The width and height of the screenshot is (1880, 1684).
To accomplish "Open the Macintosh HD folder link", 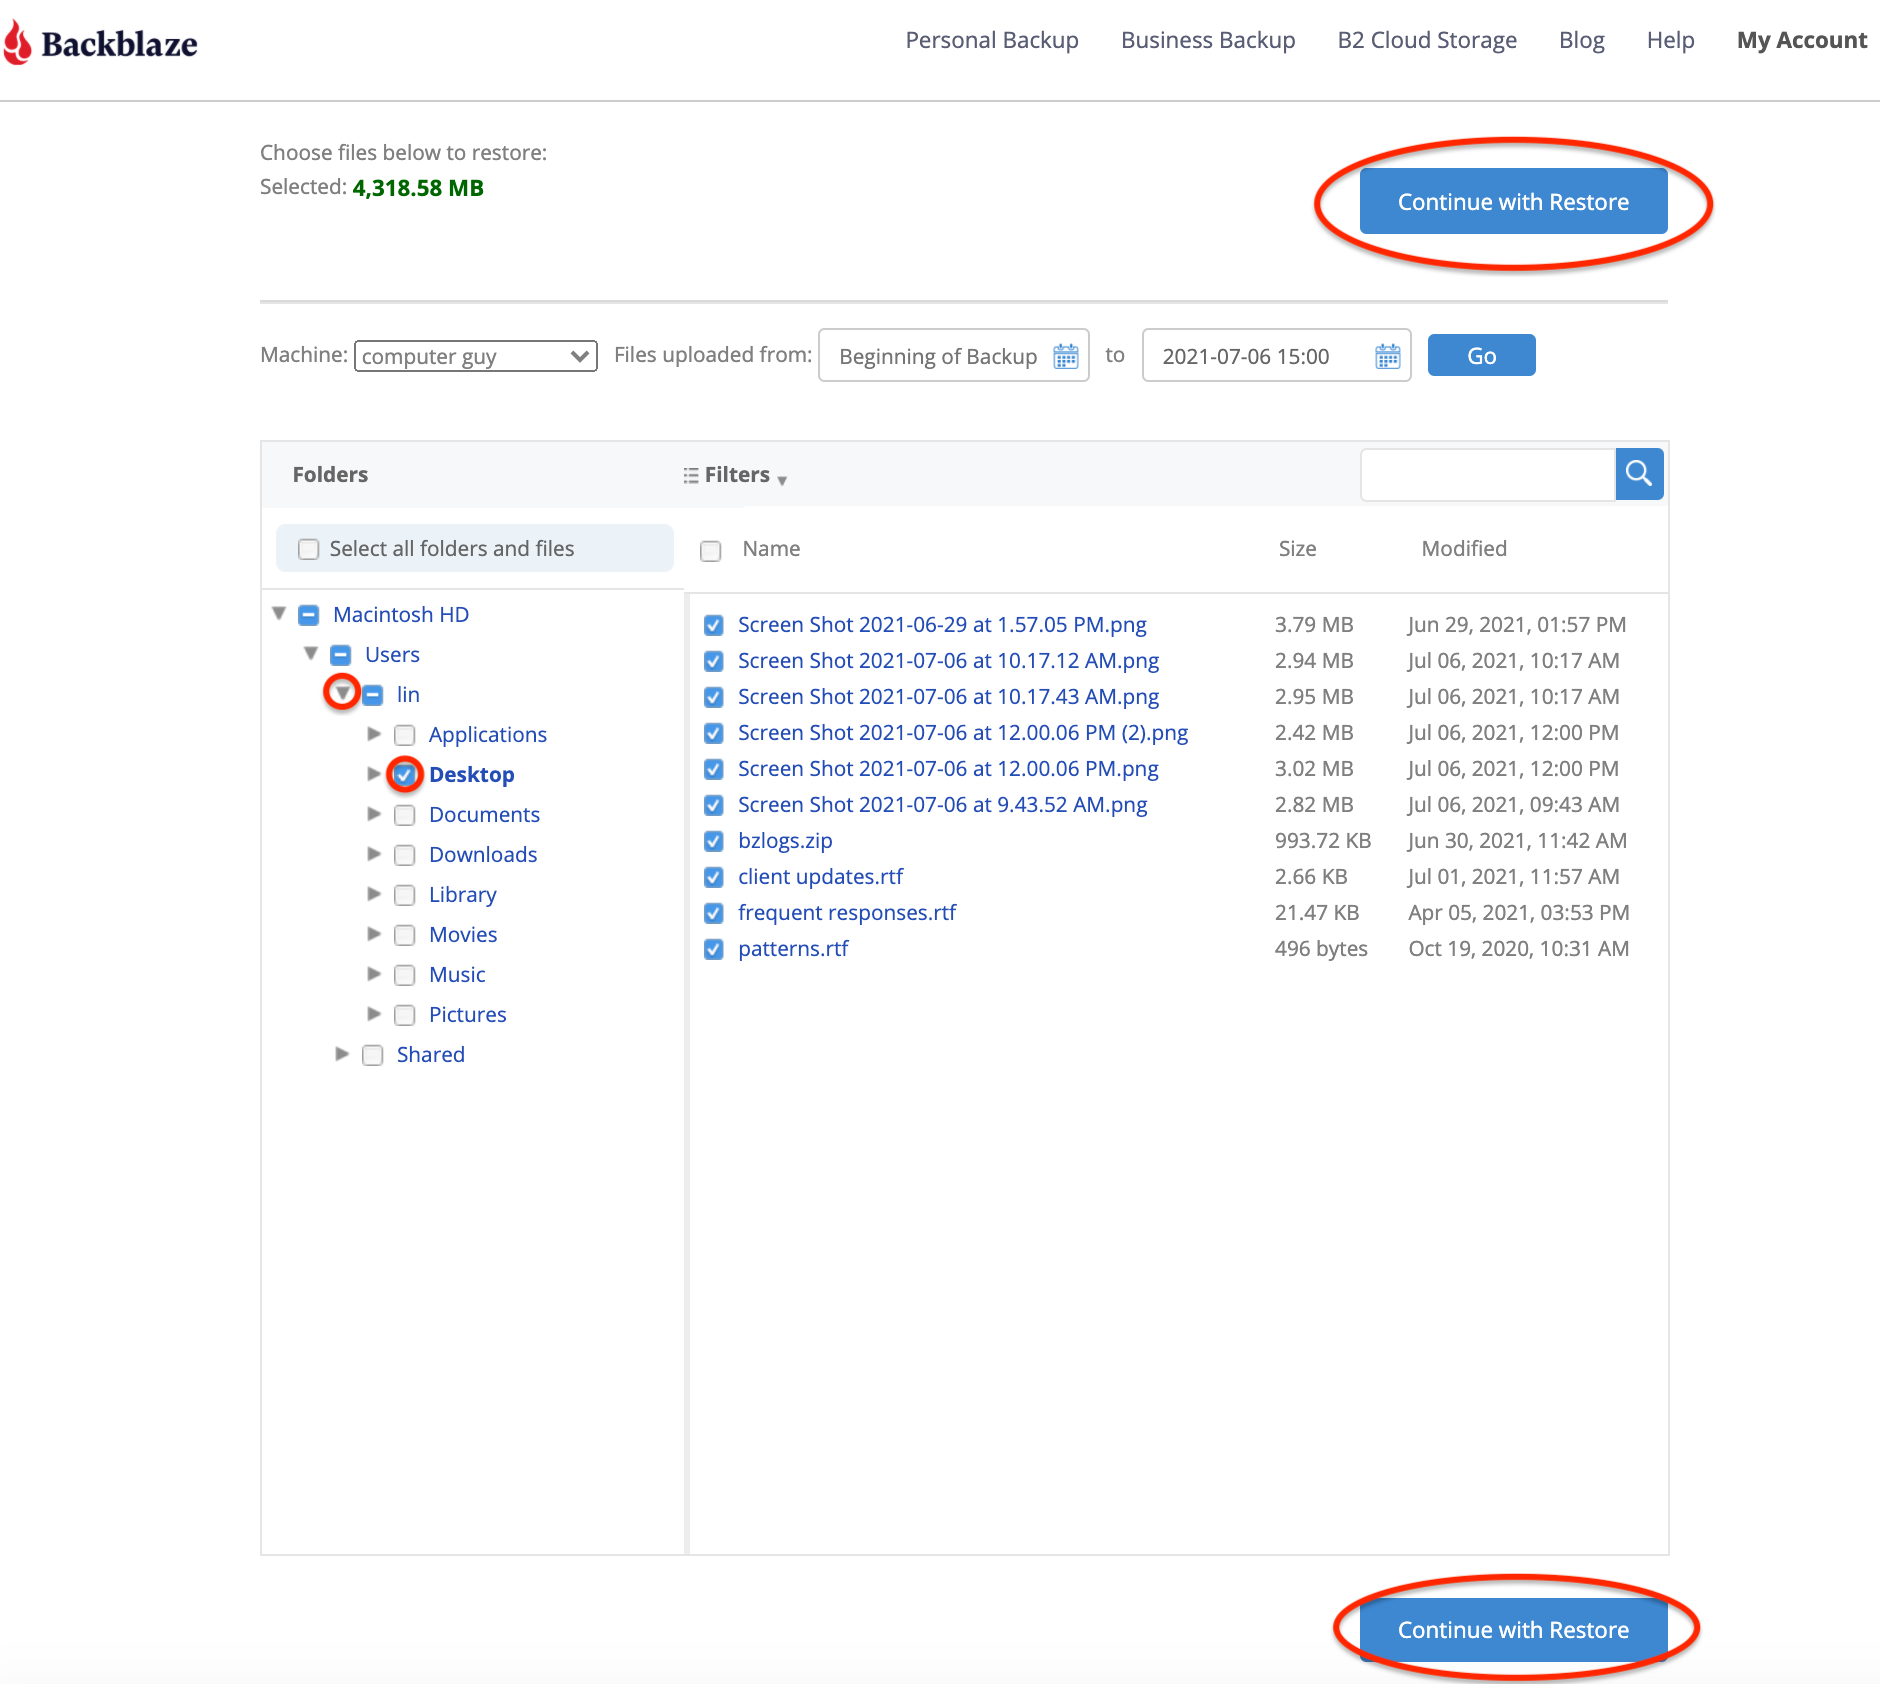I will 401,615.
